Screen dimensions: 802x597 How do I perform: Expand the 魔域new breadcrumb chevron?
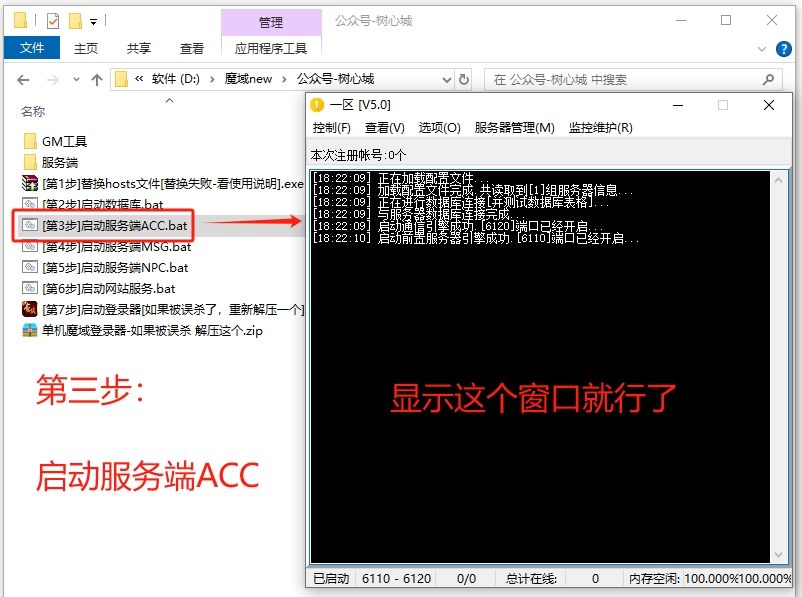pyautogui.click(x=284, y=79)
